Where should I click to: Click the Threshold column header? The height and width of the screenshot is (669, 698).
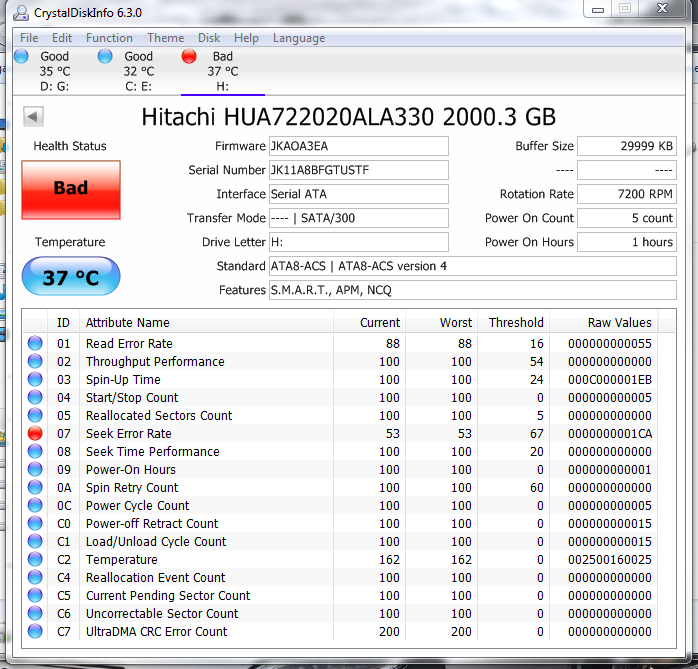(513, 322)
